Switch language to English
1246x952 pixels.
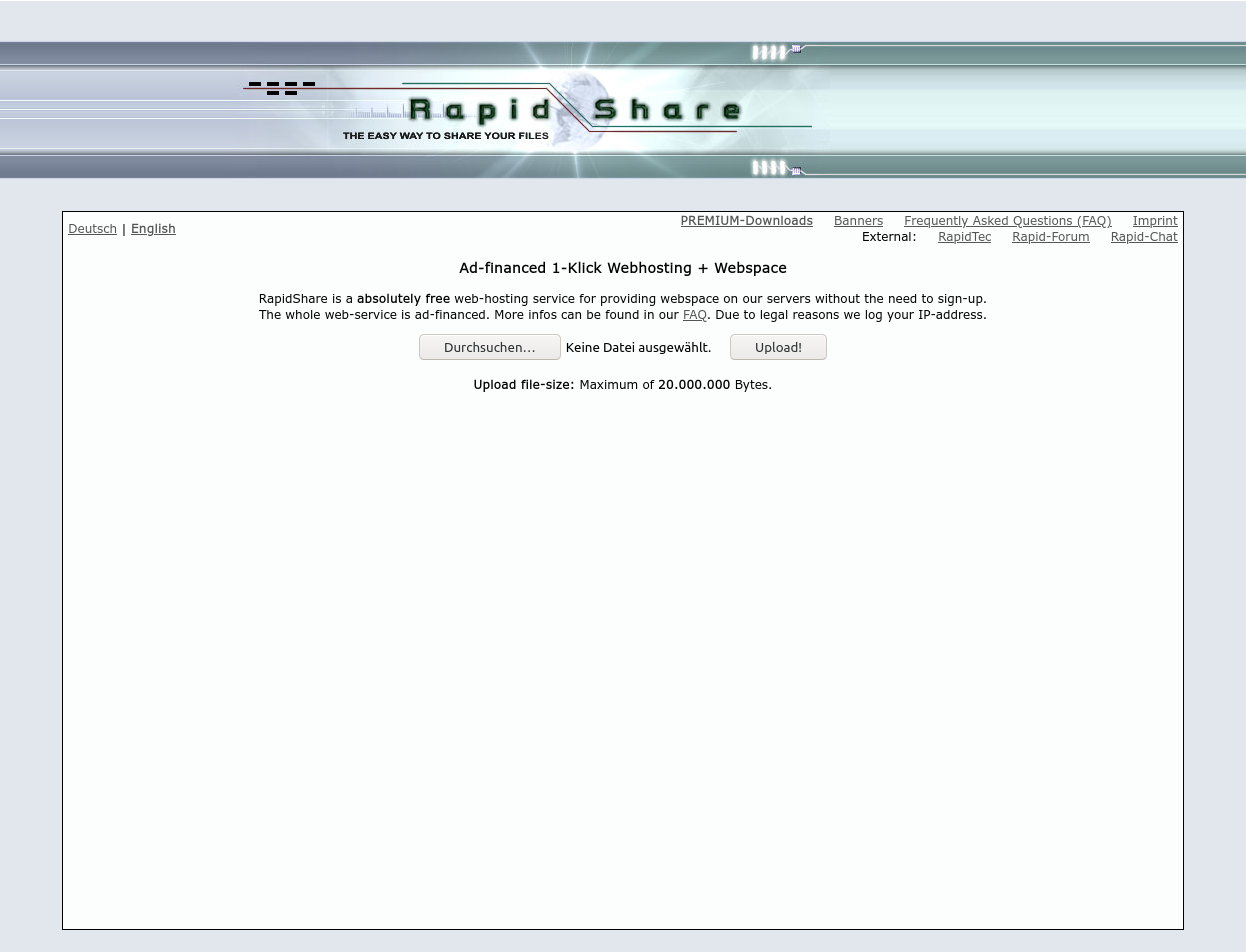(153, 229)
